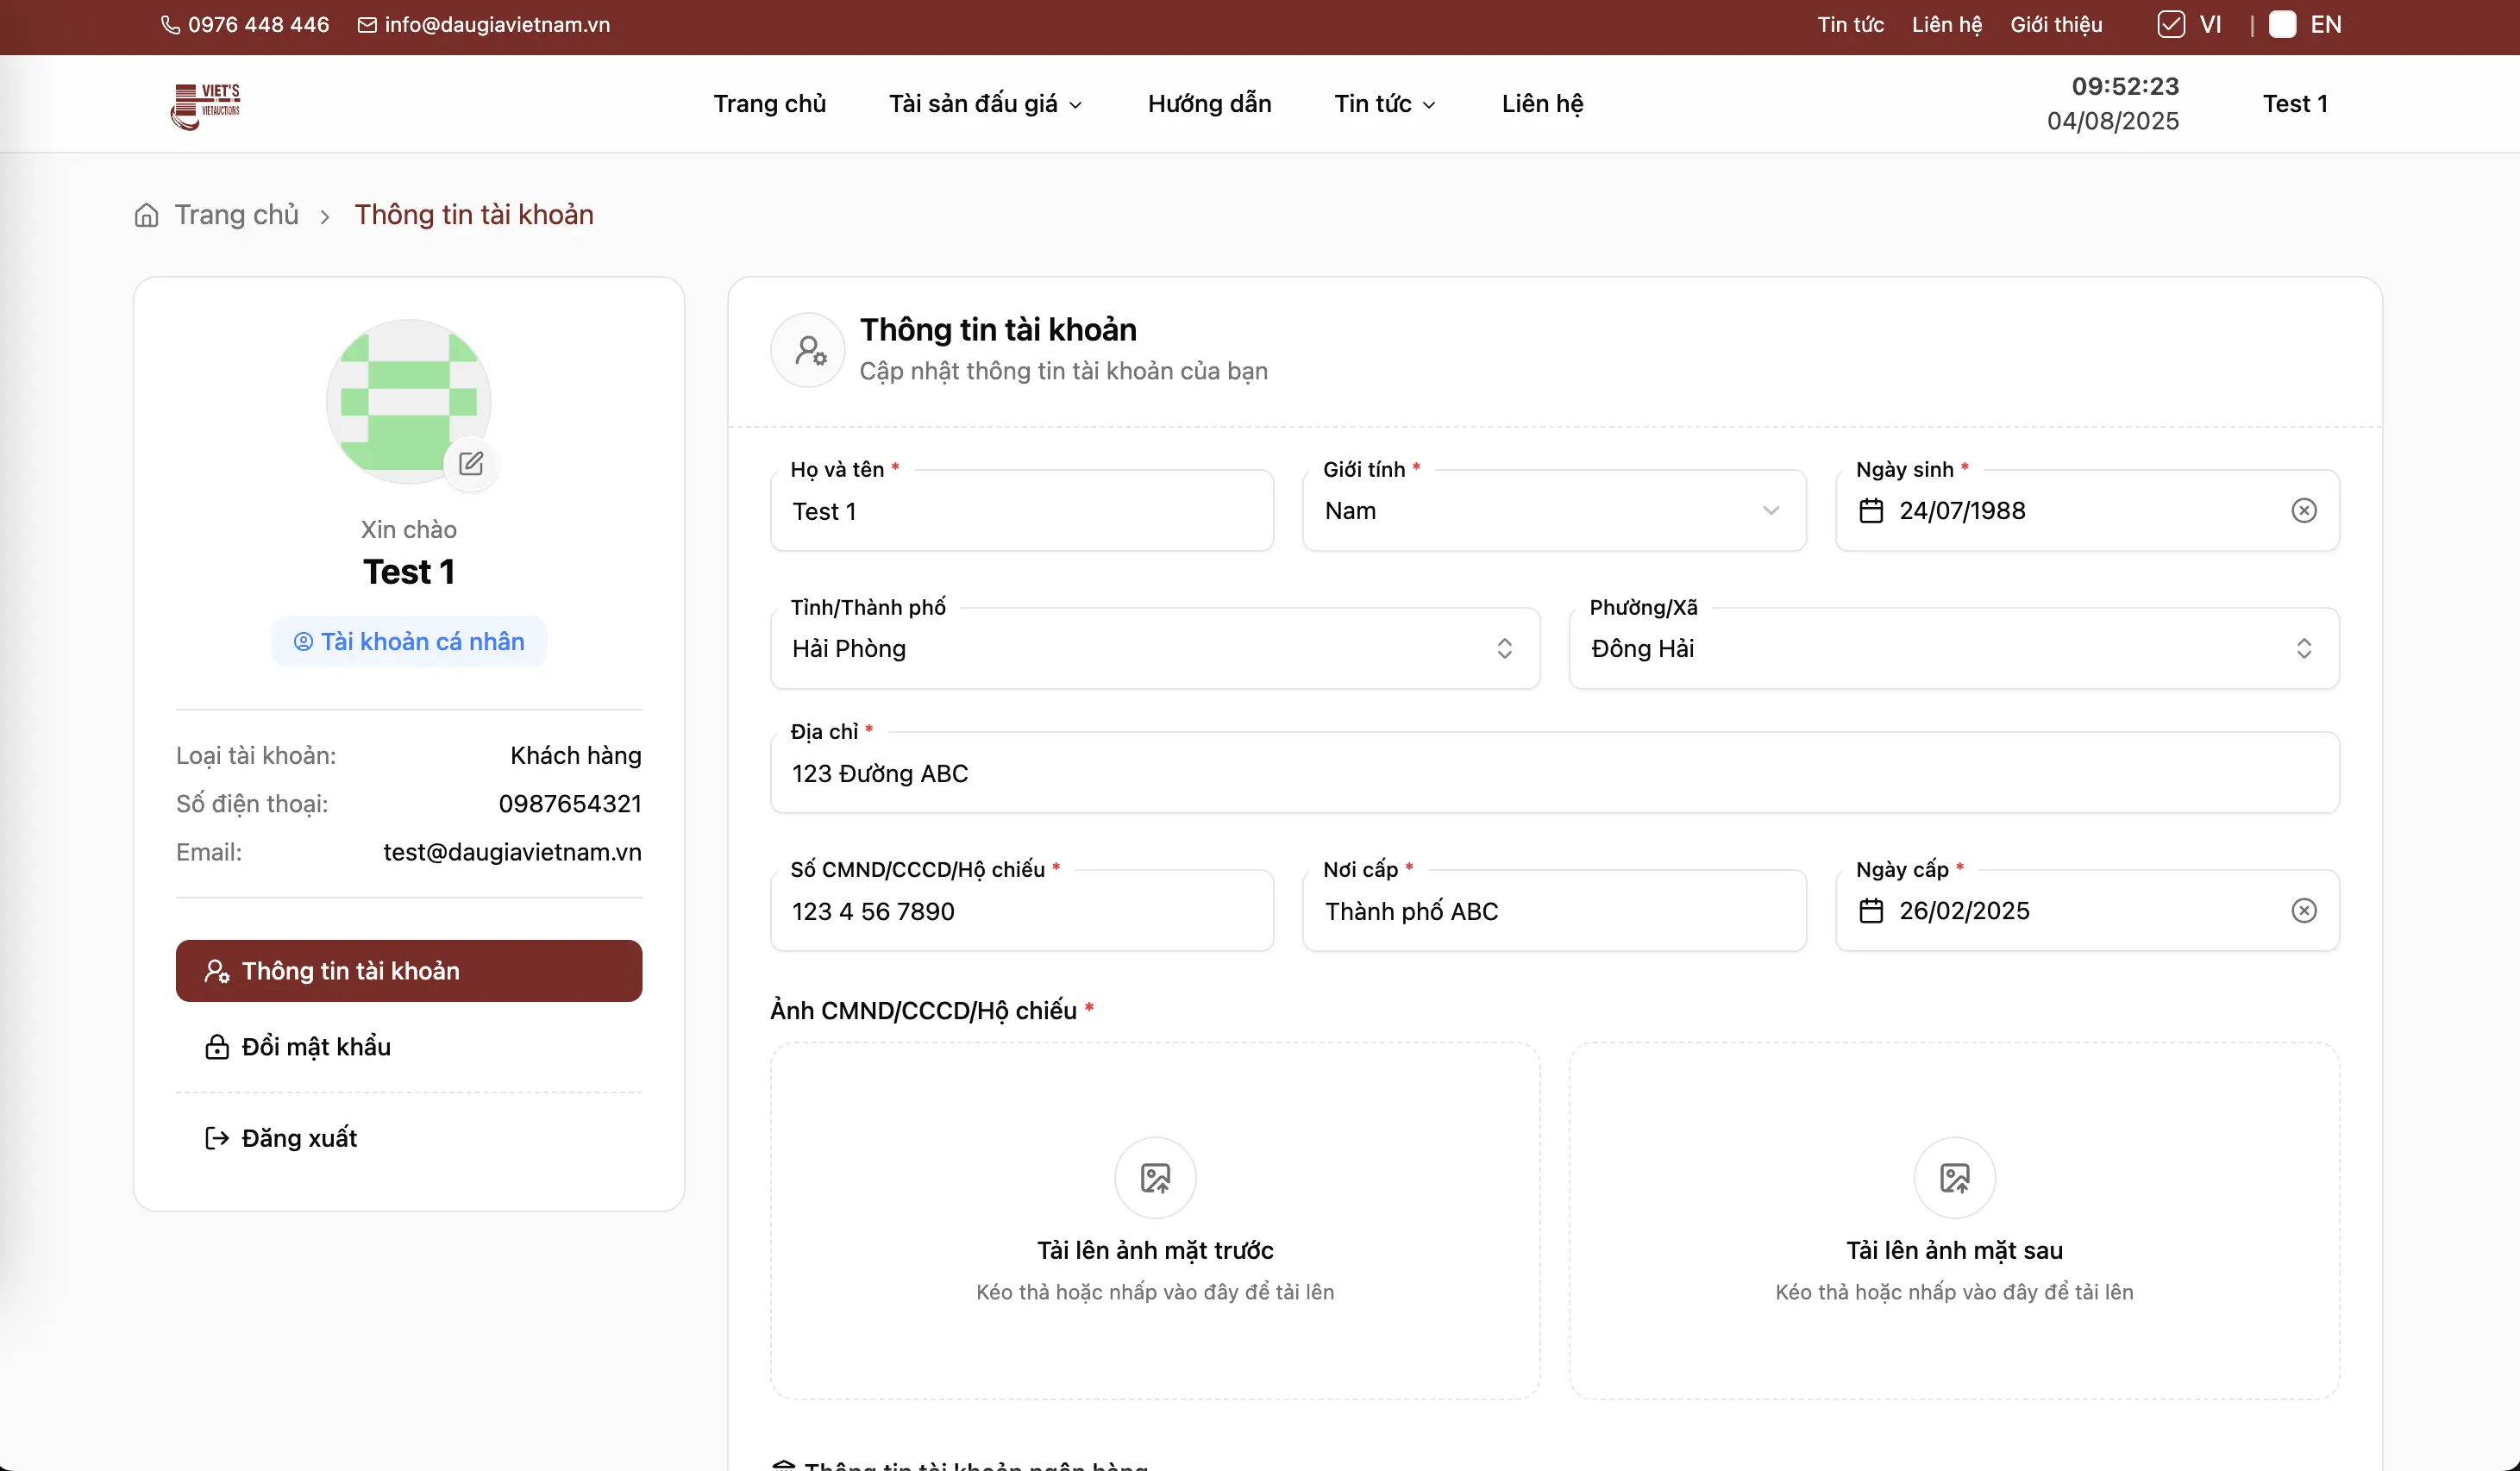Screen dimensions: 2520x1471
Task: Expand the Tỉnh/Thành phố selector
Action: coord(1154,649)
